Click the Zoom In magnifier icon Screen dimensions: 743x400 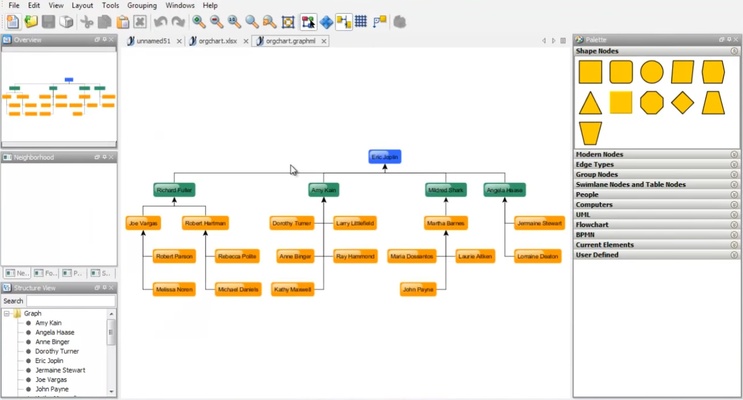[199, 22]
